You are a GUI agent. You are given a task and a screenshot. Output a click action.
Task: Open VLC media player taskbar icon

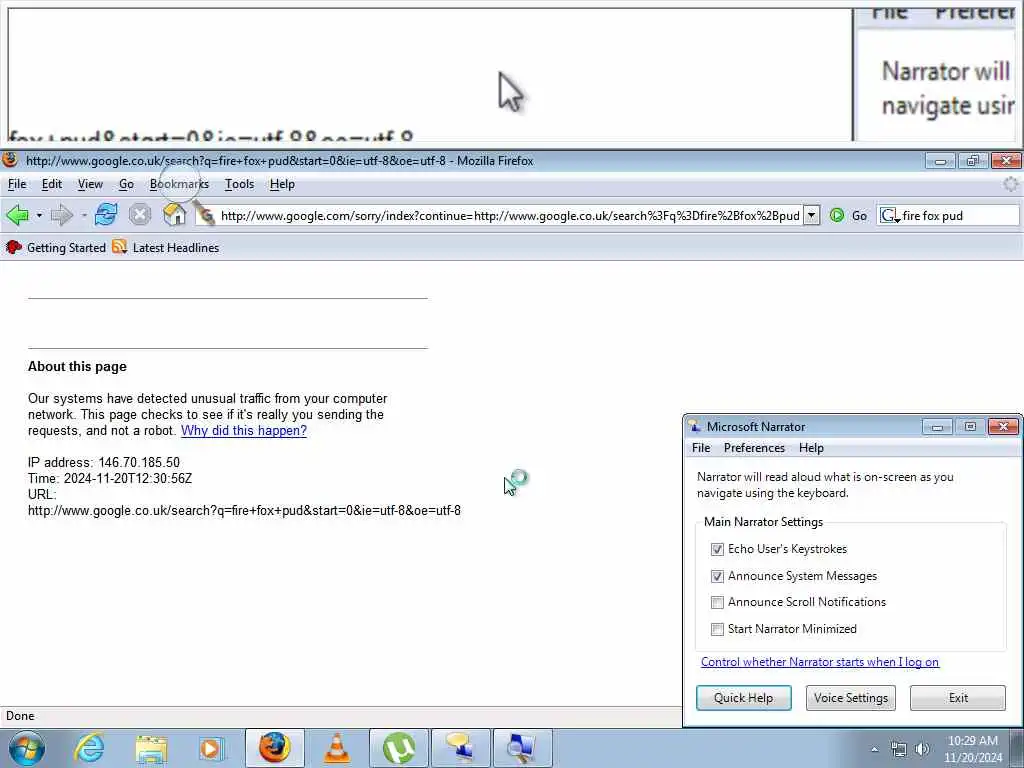pyautogui.click(x=336, y=748)
